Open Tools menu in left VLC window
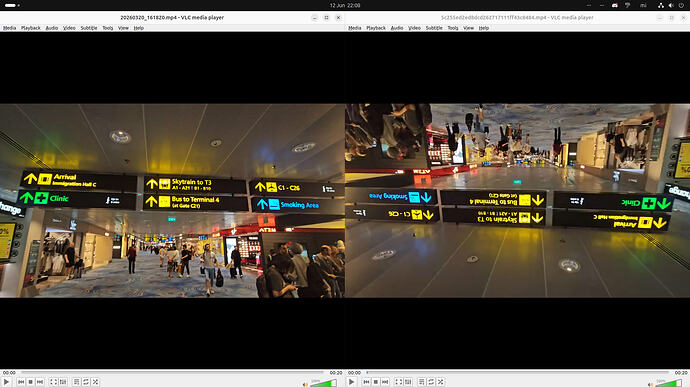Image resolution: width=690 pixels, height=387 pixels. coord(108,28)
